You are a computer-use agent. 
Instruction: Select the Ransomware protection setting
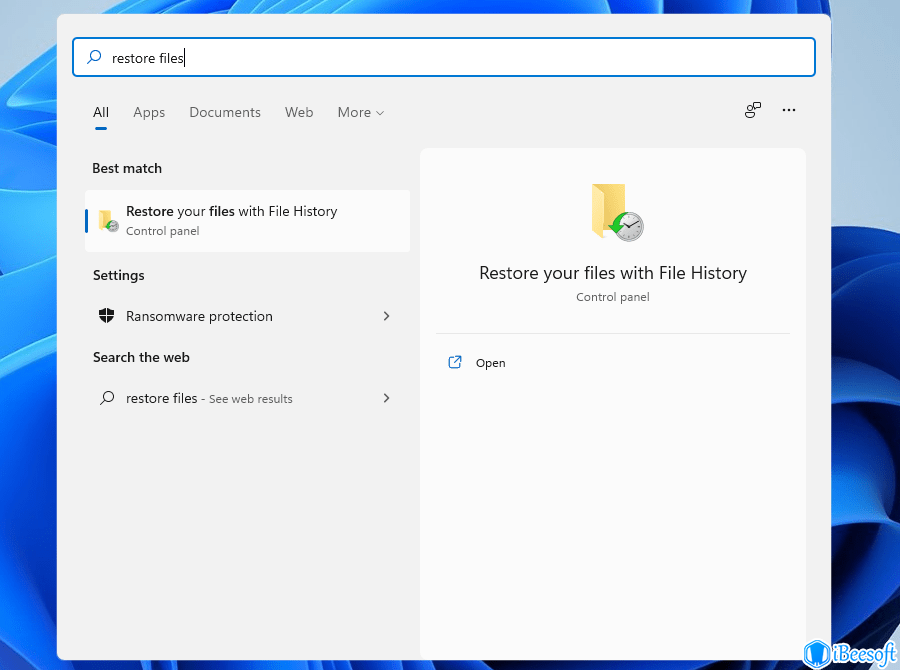(x=247, y=316)
